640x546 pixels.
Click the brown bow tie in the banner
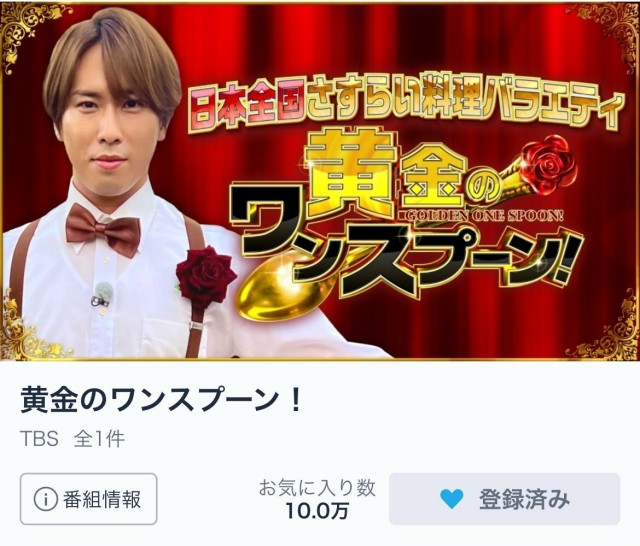point(103,229)
